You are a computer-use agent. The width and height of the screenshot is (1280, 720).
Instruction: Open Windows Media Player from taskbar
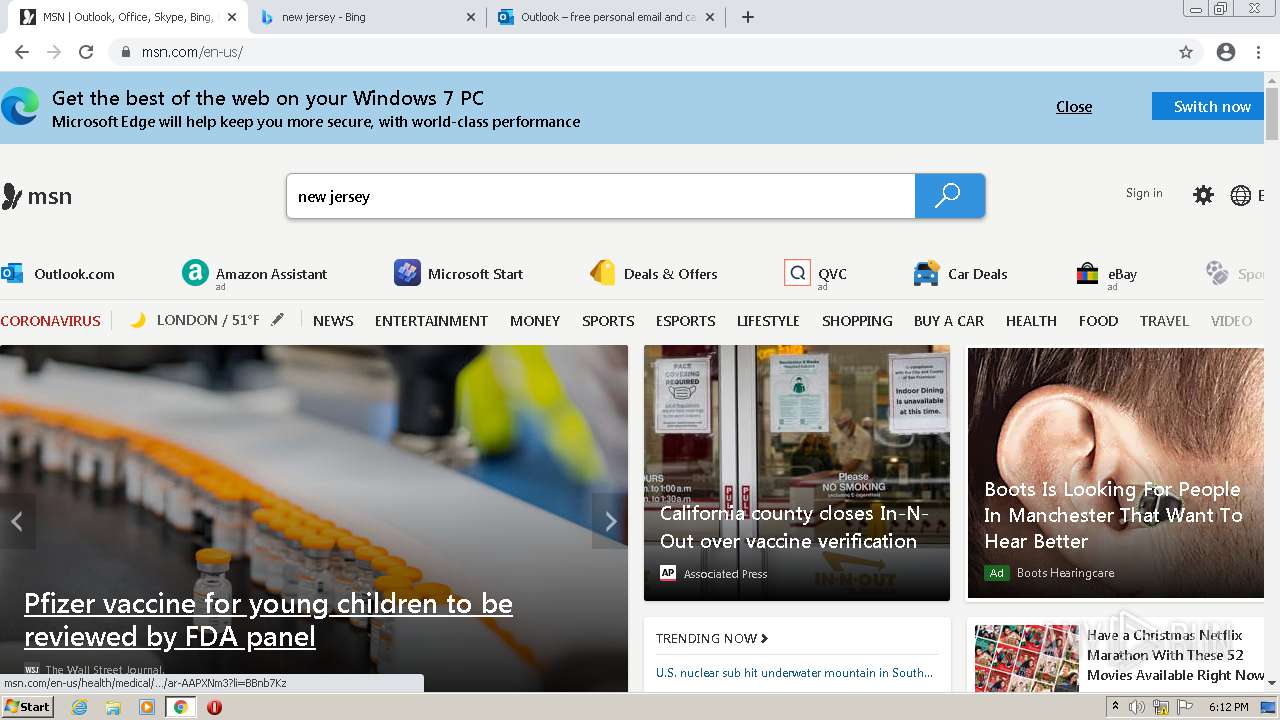147,707
